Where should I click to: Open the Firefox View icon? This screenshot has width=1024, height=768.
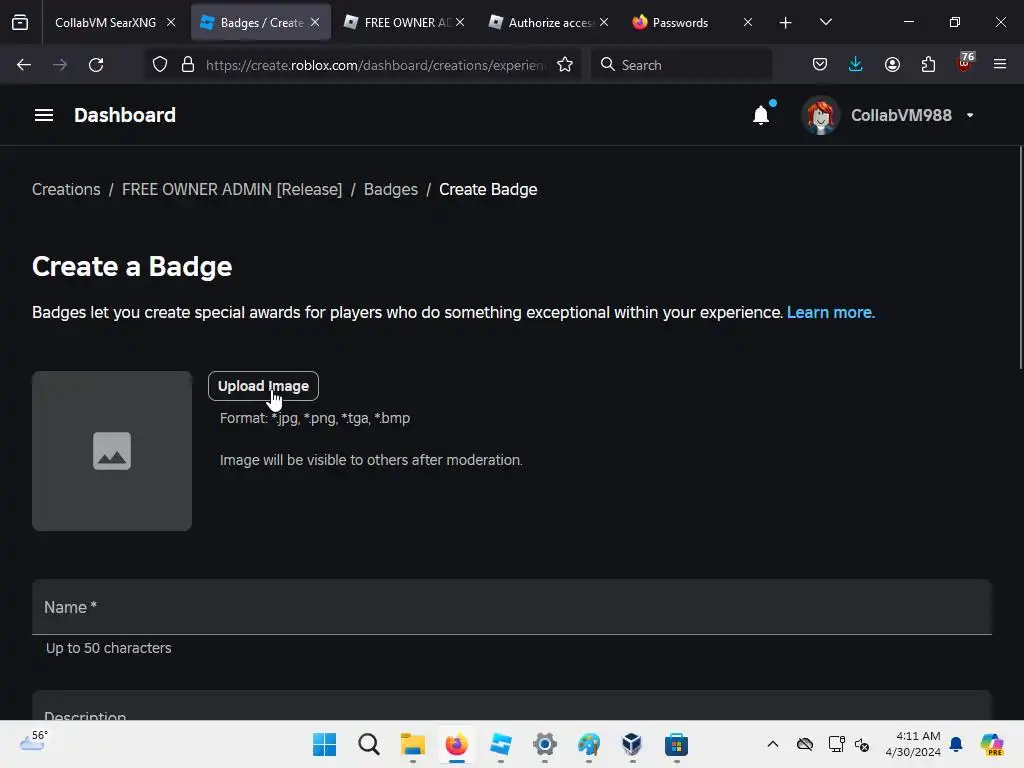(20, 23)
